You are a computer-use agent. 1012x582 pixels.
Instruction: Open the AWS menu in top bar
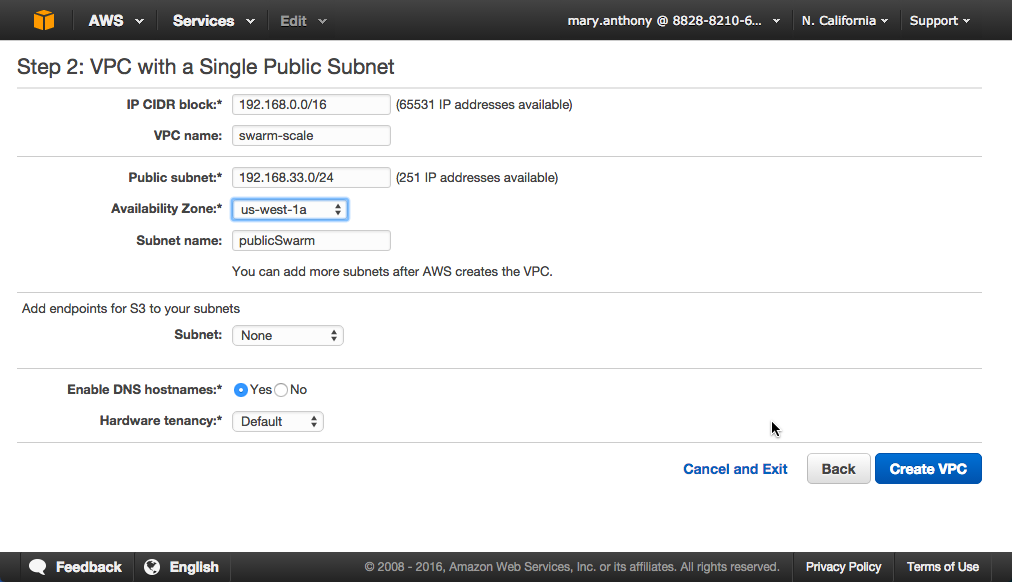click(115, 21)
